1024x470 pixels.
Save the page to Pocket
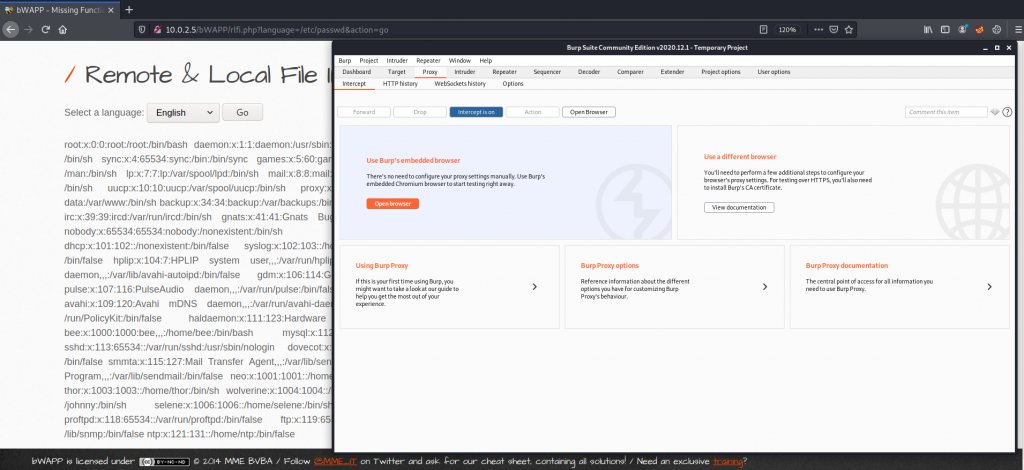click(x=833, y=30)
